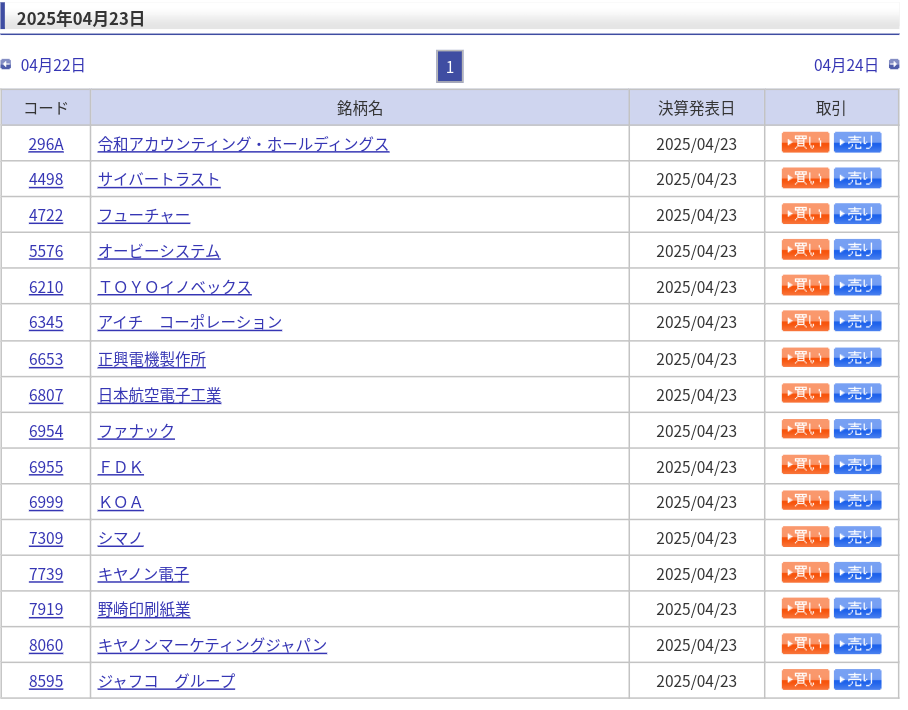Click 買い button in ＦＤＫ row

coord(805,465)
